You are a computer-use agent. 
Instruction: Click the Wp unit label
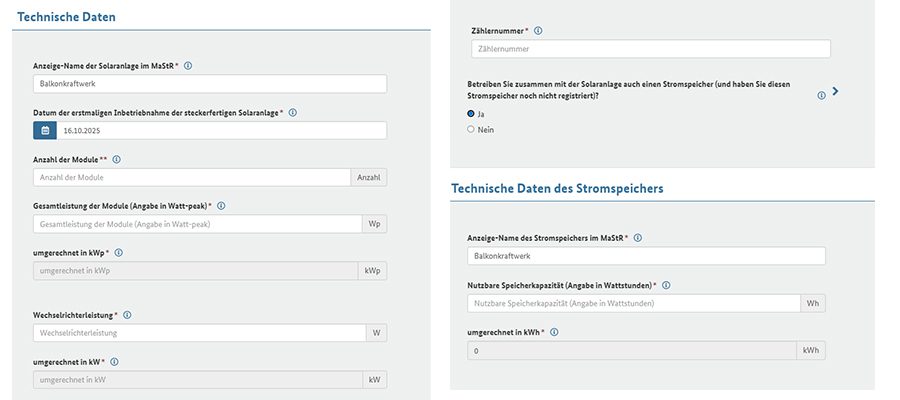click(374, 224)
